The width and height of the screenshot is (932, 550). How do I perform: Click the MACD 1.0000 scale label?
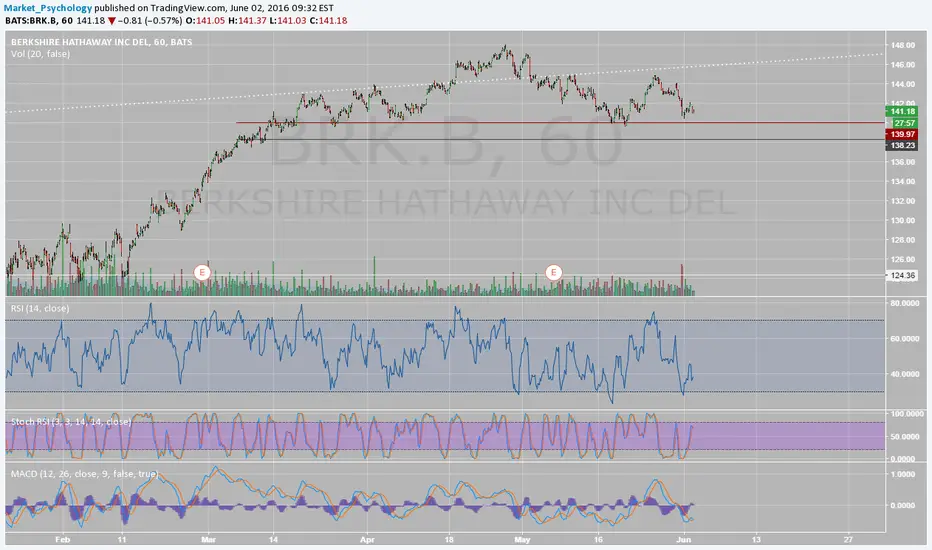pyautogui.click(x=903, y=474)
